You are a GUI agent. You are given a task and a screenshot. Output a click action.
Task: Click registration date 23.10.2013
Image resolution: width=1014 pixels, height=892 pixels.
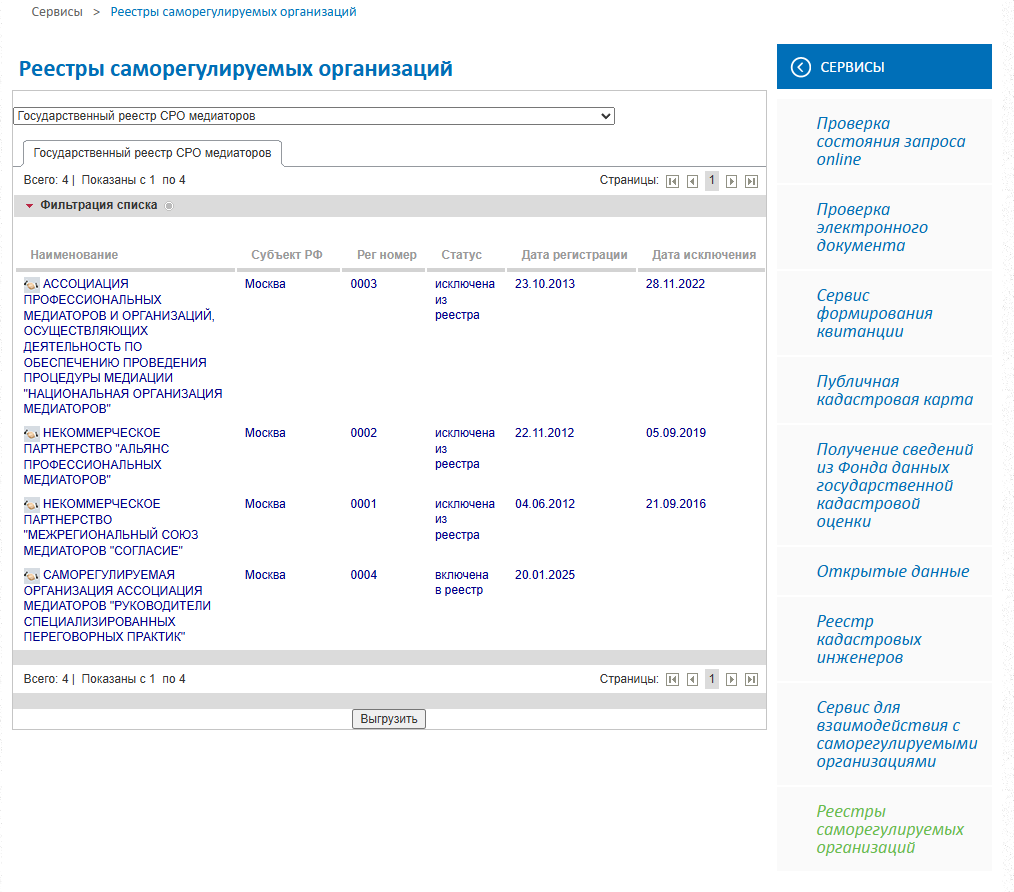click(x=545, y=284)
